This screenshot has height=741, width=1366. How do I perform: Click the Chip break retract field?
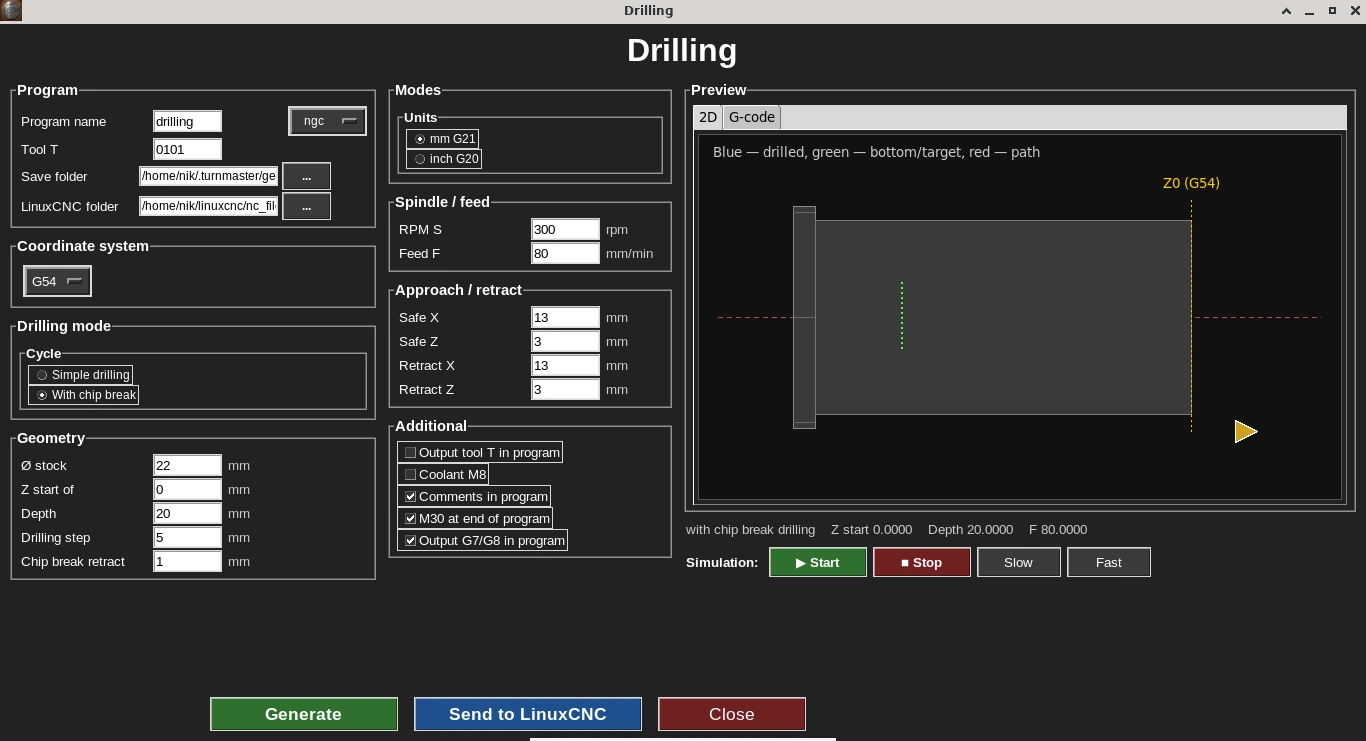(x=187, y=562)
